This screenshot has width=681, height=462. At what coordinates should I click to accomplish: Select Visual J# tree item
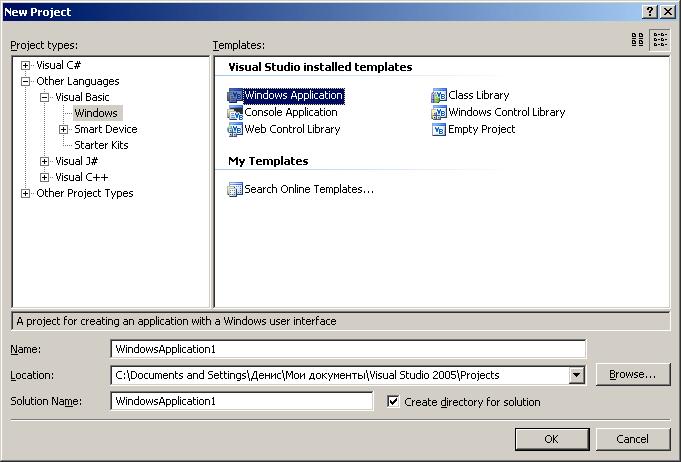click(x=76, y=161)
